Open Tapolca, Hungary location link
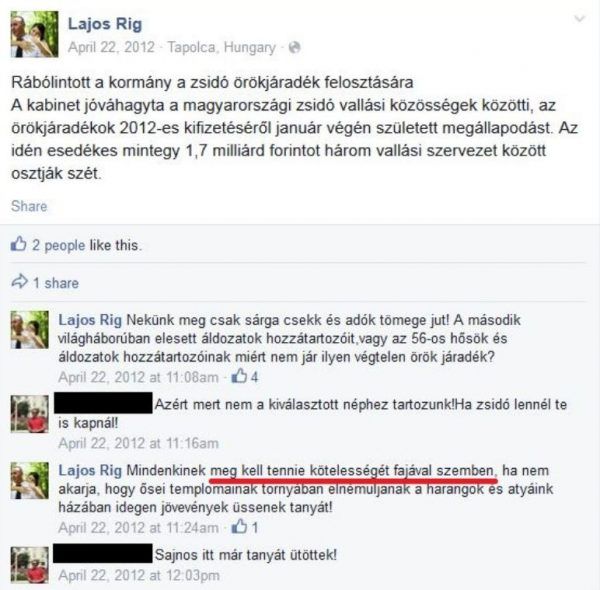 point(222,48)
